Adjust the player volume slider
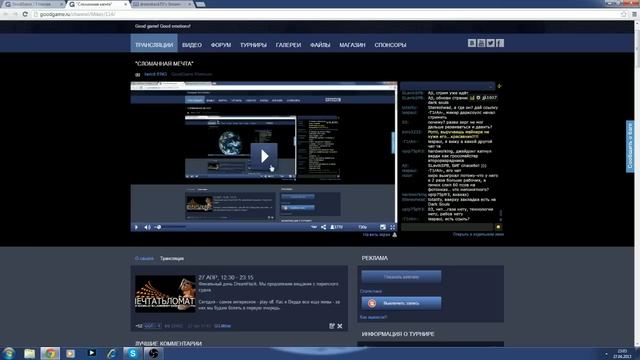The height and width of the screenshot is (360, 640). click(x=171, y=227)
